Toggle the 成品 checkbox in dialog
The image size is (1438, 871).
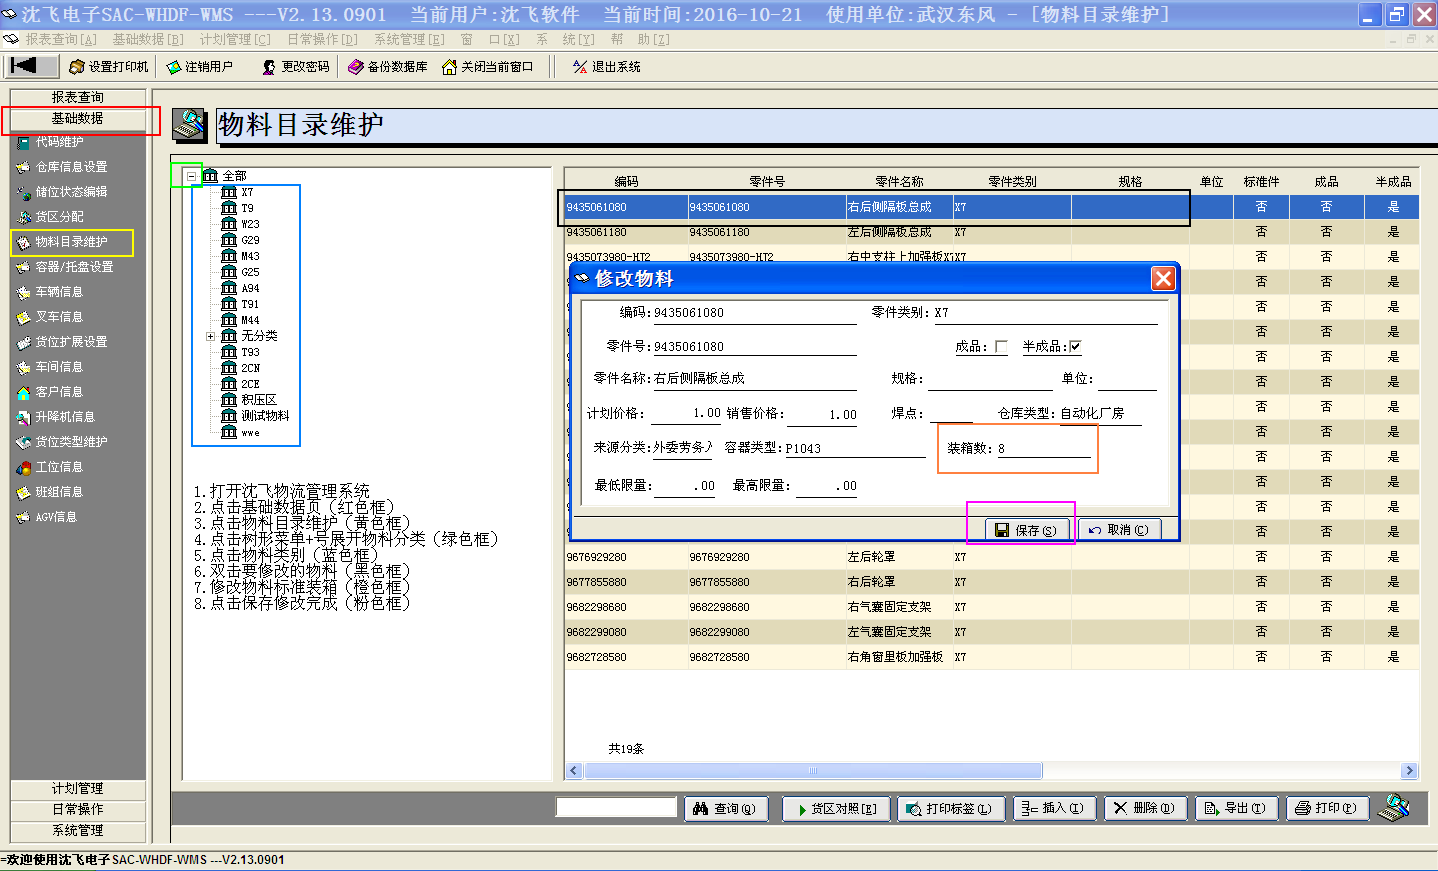click(x=1001, y=347)
